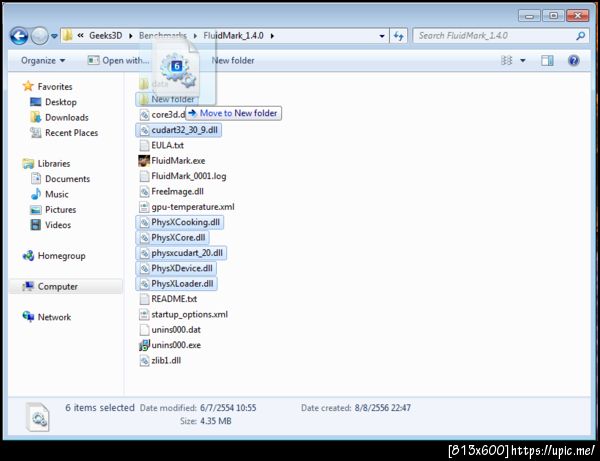Expand the arrow after FluidMark_1.4.0 breadcrumb
This screenshot has width=600, height=461.
[x=272, y=36]
